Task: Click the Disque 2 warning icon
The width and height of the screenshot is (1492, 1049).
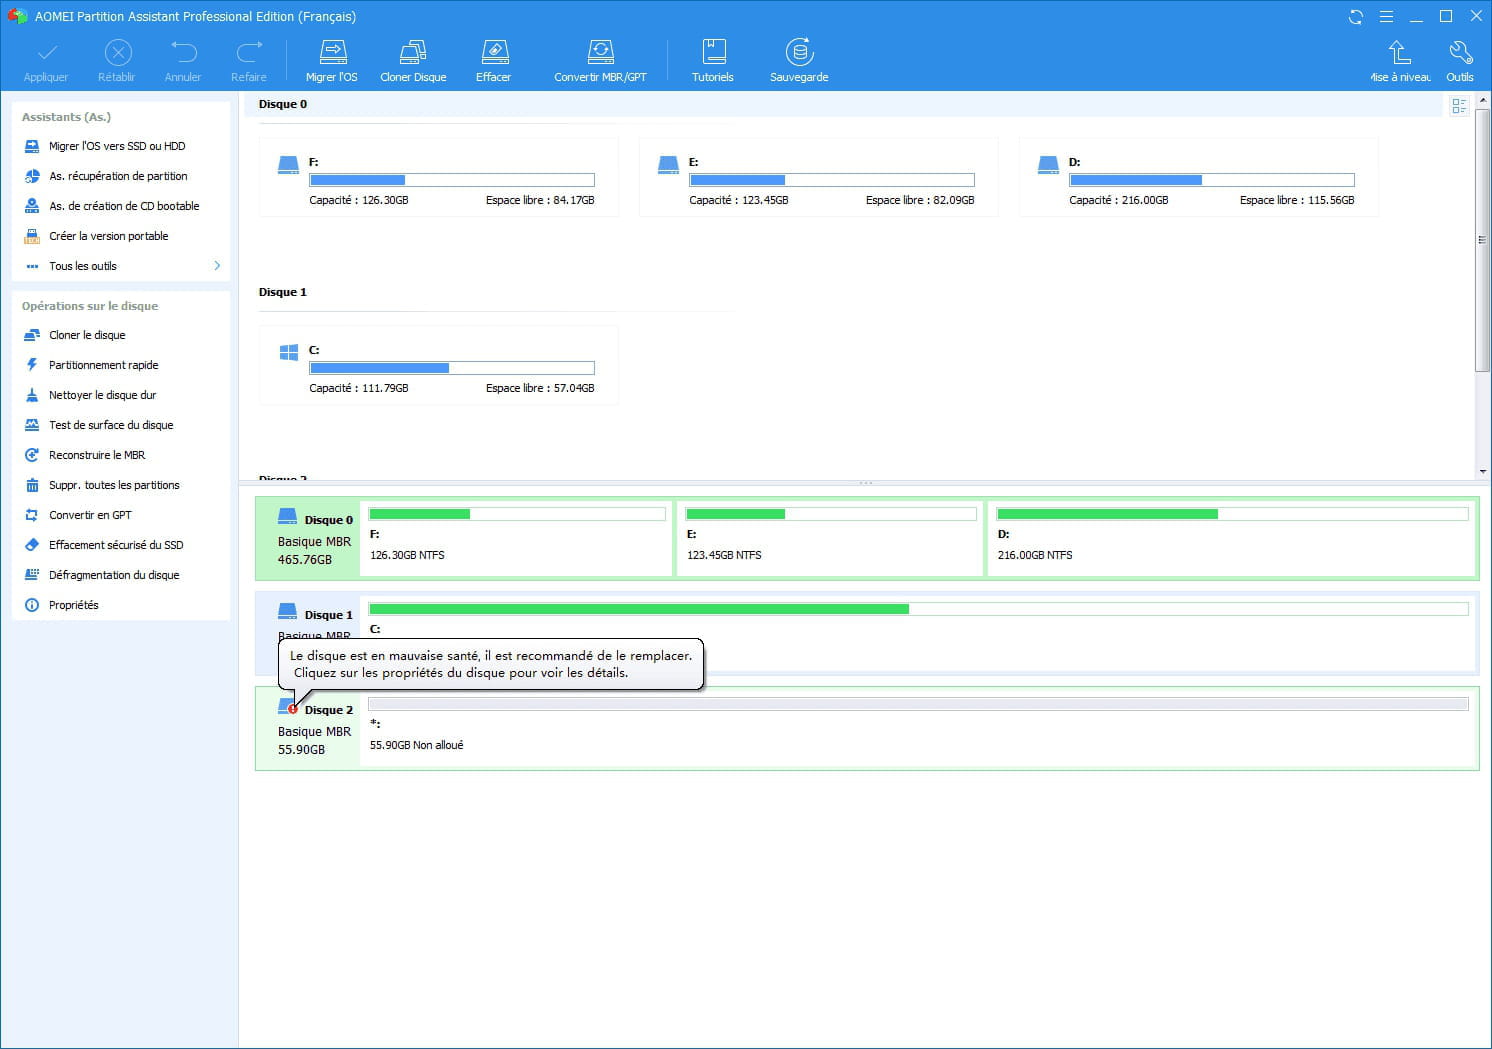Action: (293, 709)
